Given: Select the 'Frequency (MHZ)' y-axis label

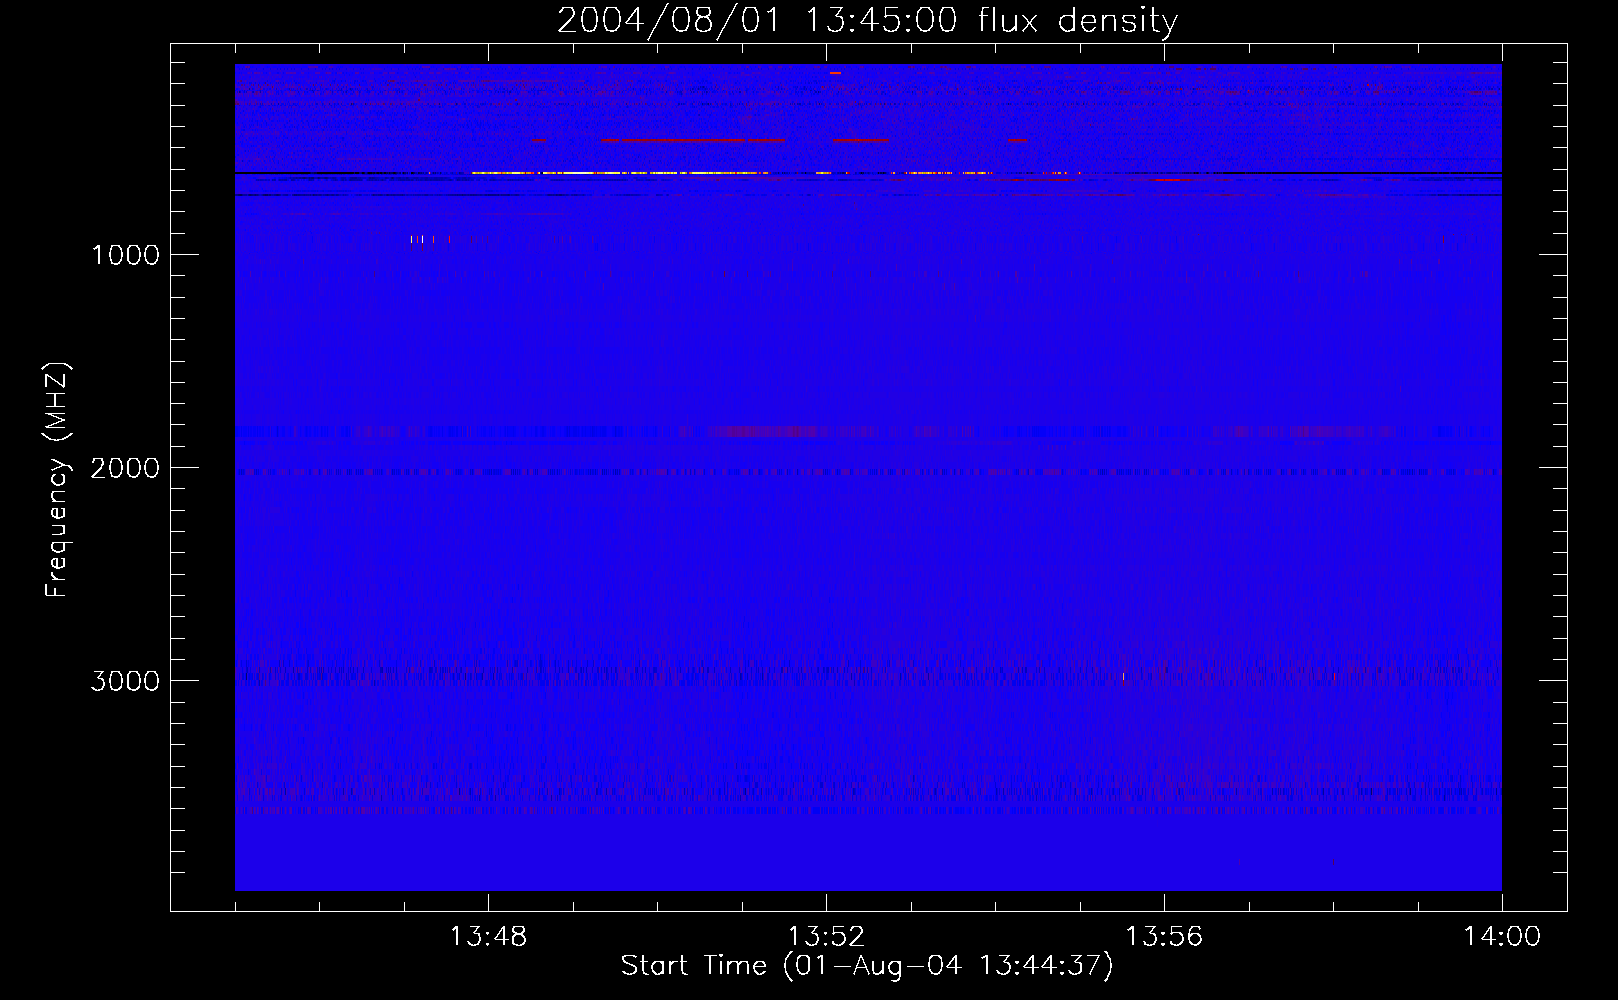Looking at the screenshot, I should pos(57,480).
